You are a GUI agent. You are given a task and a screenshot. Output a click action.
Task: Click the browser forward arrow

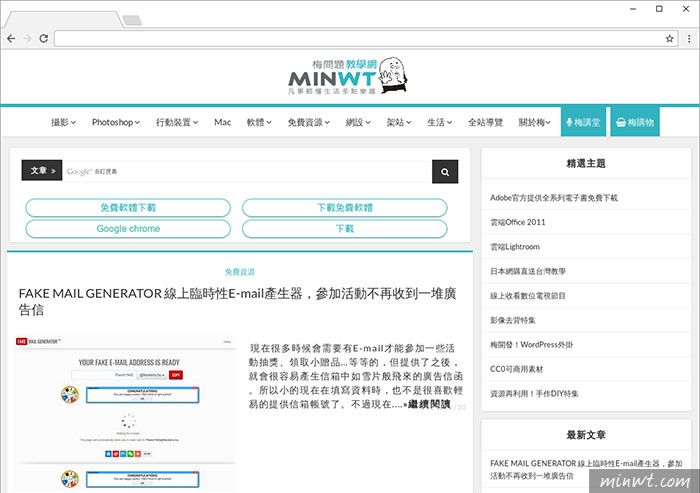[28, 38]
